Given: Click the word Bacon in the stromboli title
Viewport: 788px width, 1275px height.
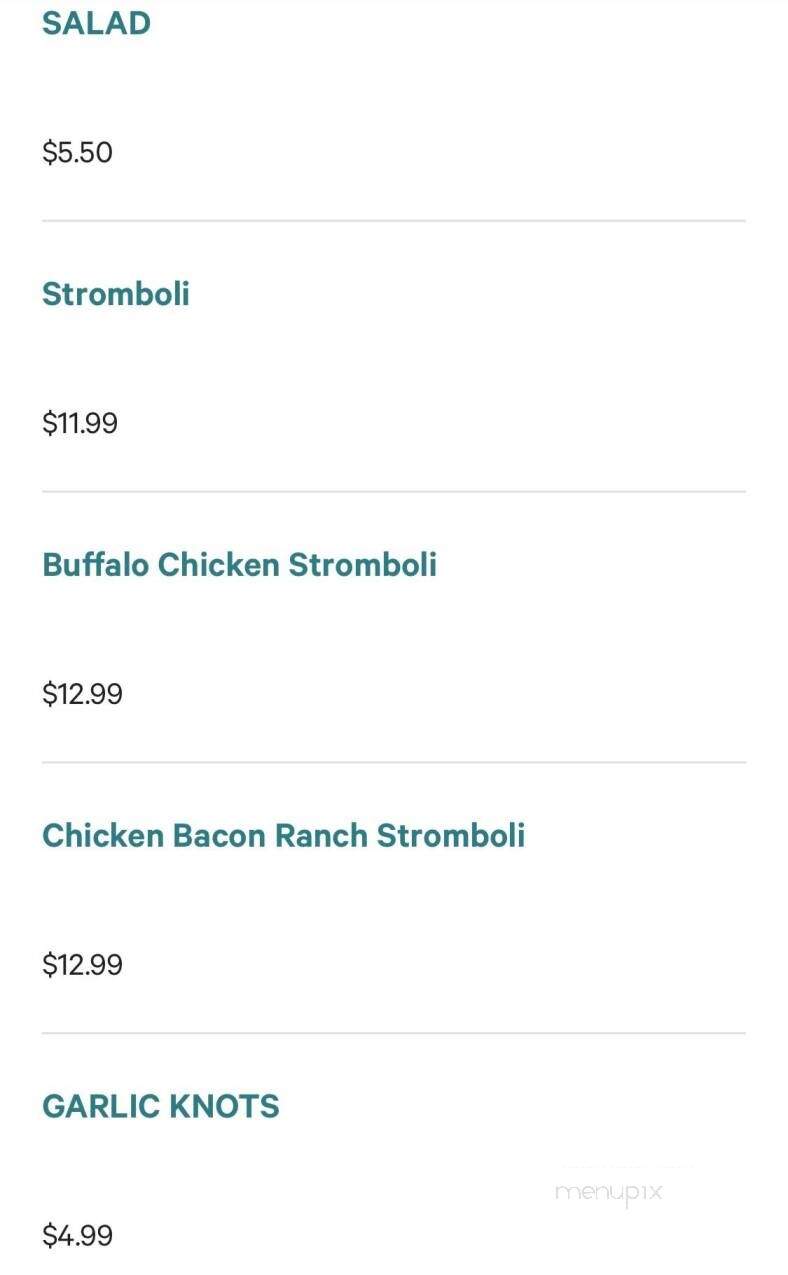Looking at the screenshot, I should pyautogui.click(x=219, y=836).
